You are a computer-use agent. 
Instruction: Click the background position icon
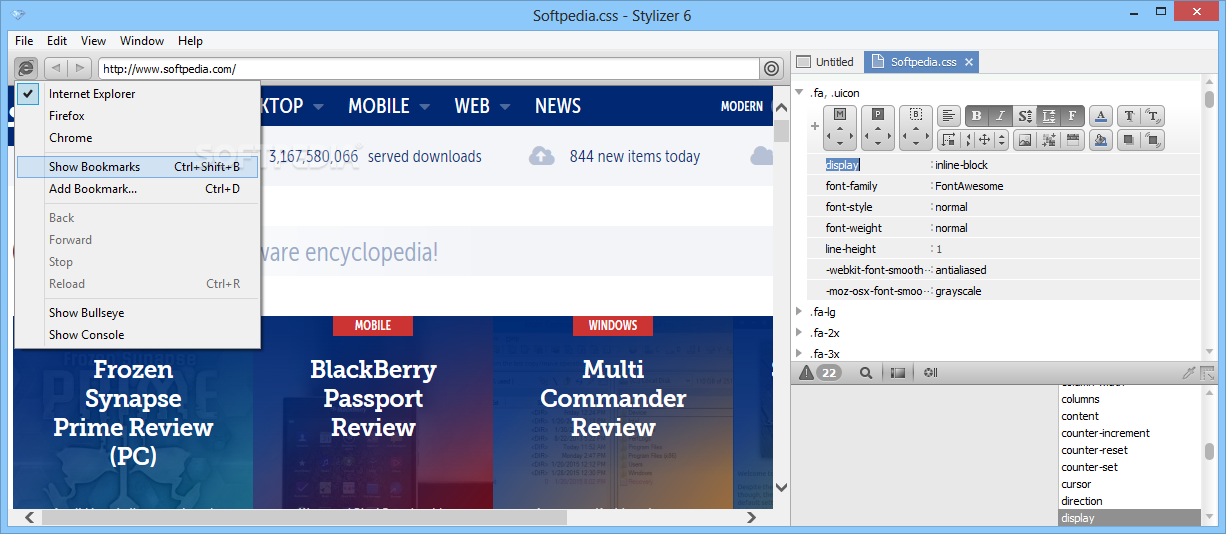coord(1048,140)
